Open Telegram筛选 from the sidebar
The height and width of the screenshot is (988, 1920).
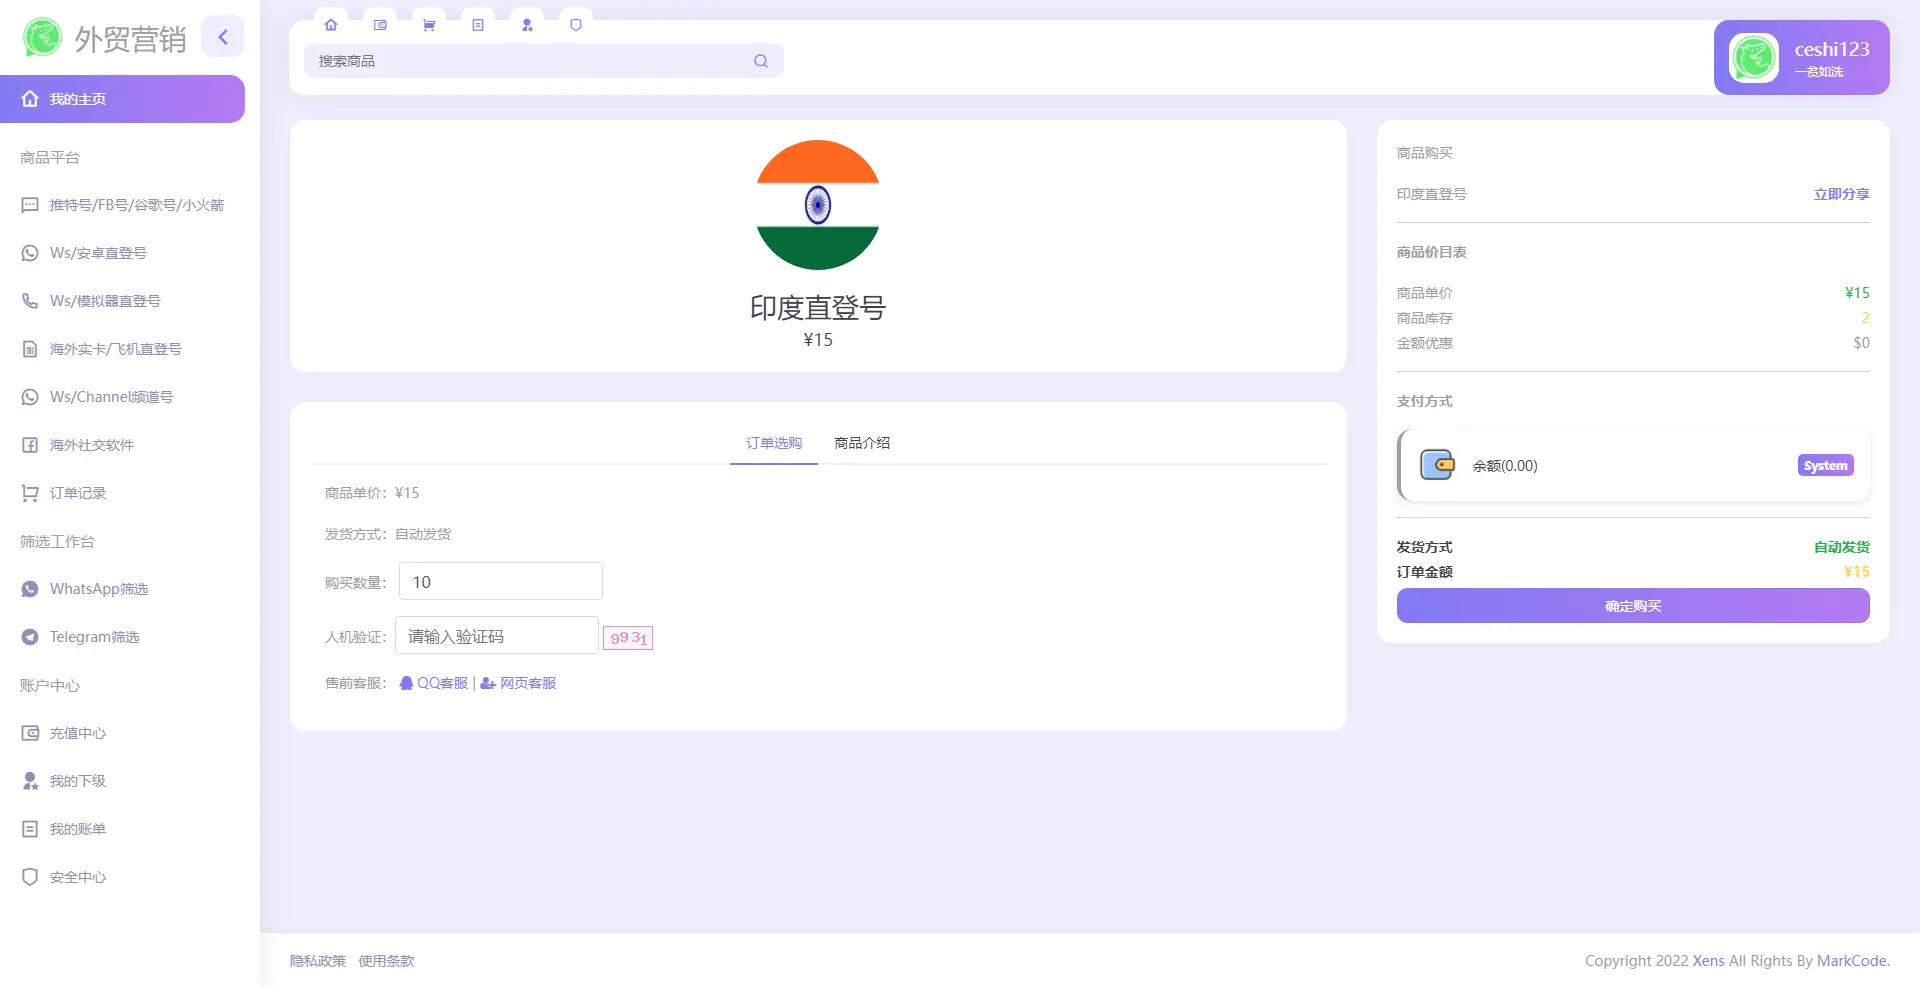[30, 637]
